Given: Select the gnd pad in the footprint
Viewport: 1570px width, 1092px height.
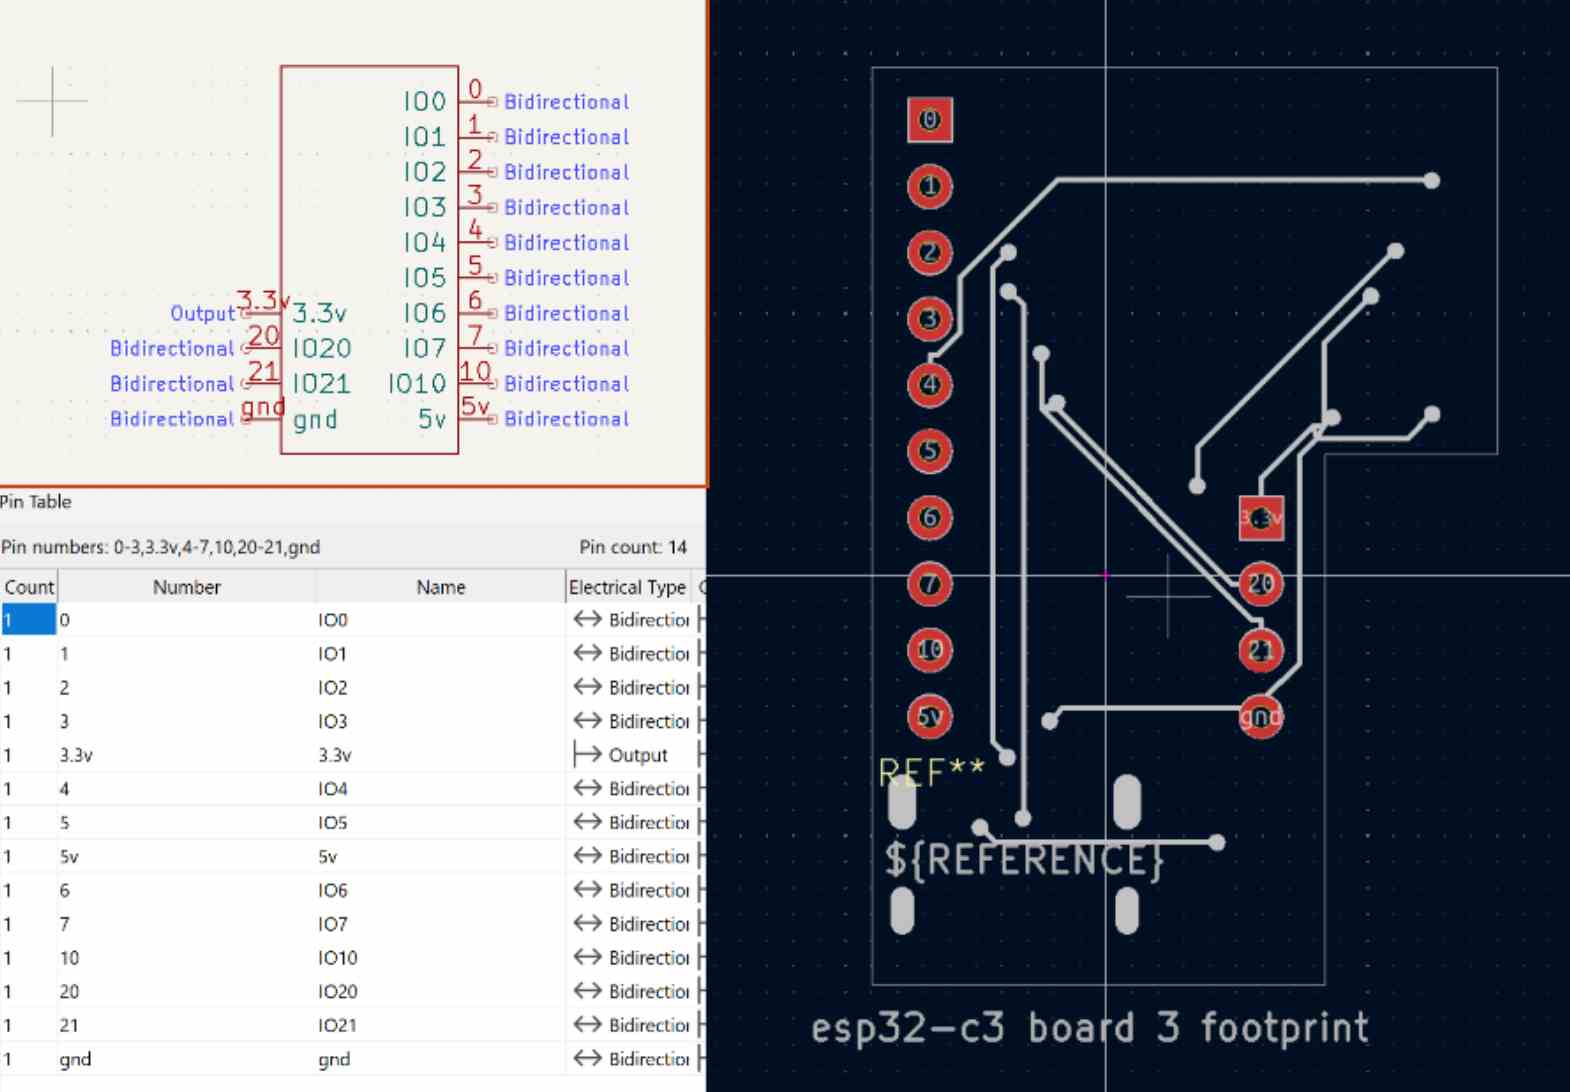Looking at the screenshot, I should coord(1261,717).
